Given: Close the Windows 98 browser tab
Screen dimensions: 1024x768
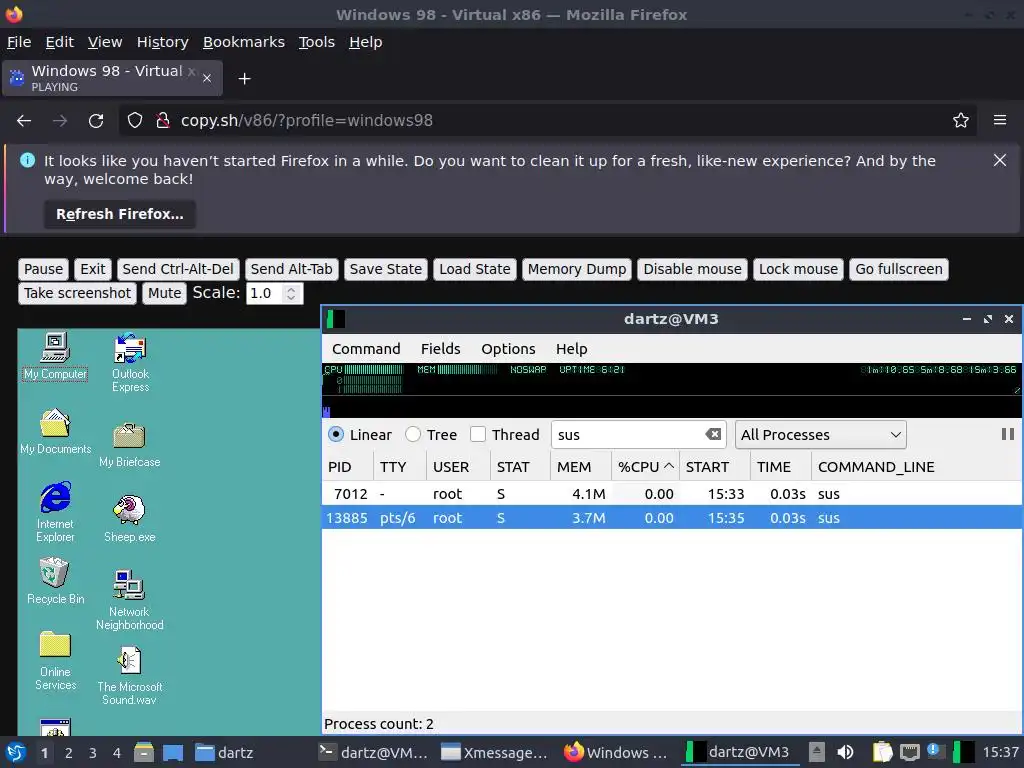Looking at the screenshot, I should (x=206, y=78).
